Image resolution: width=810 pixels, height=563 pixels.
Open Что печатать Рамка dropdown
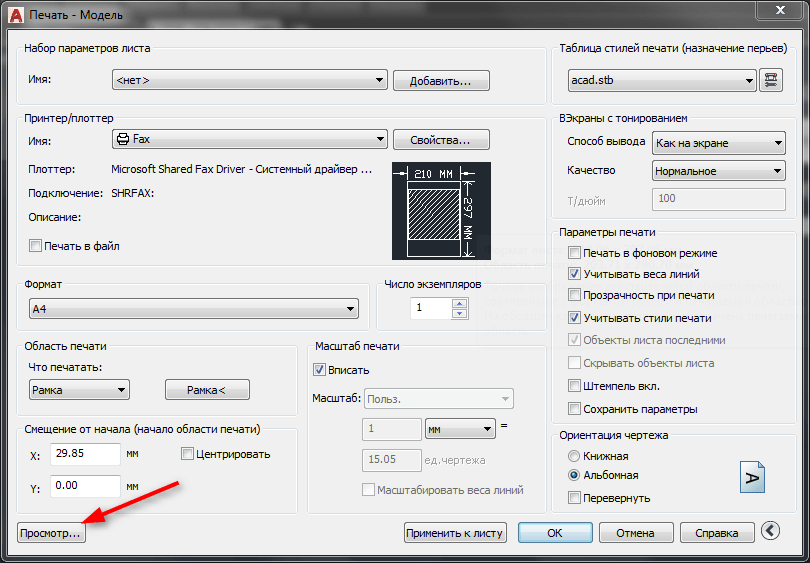coord(79,390)
